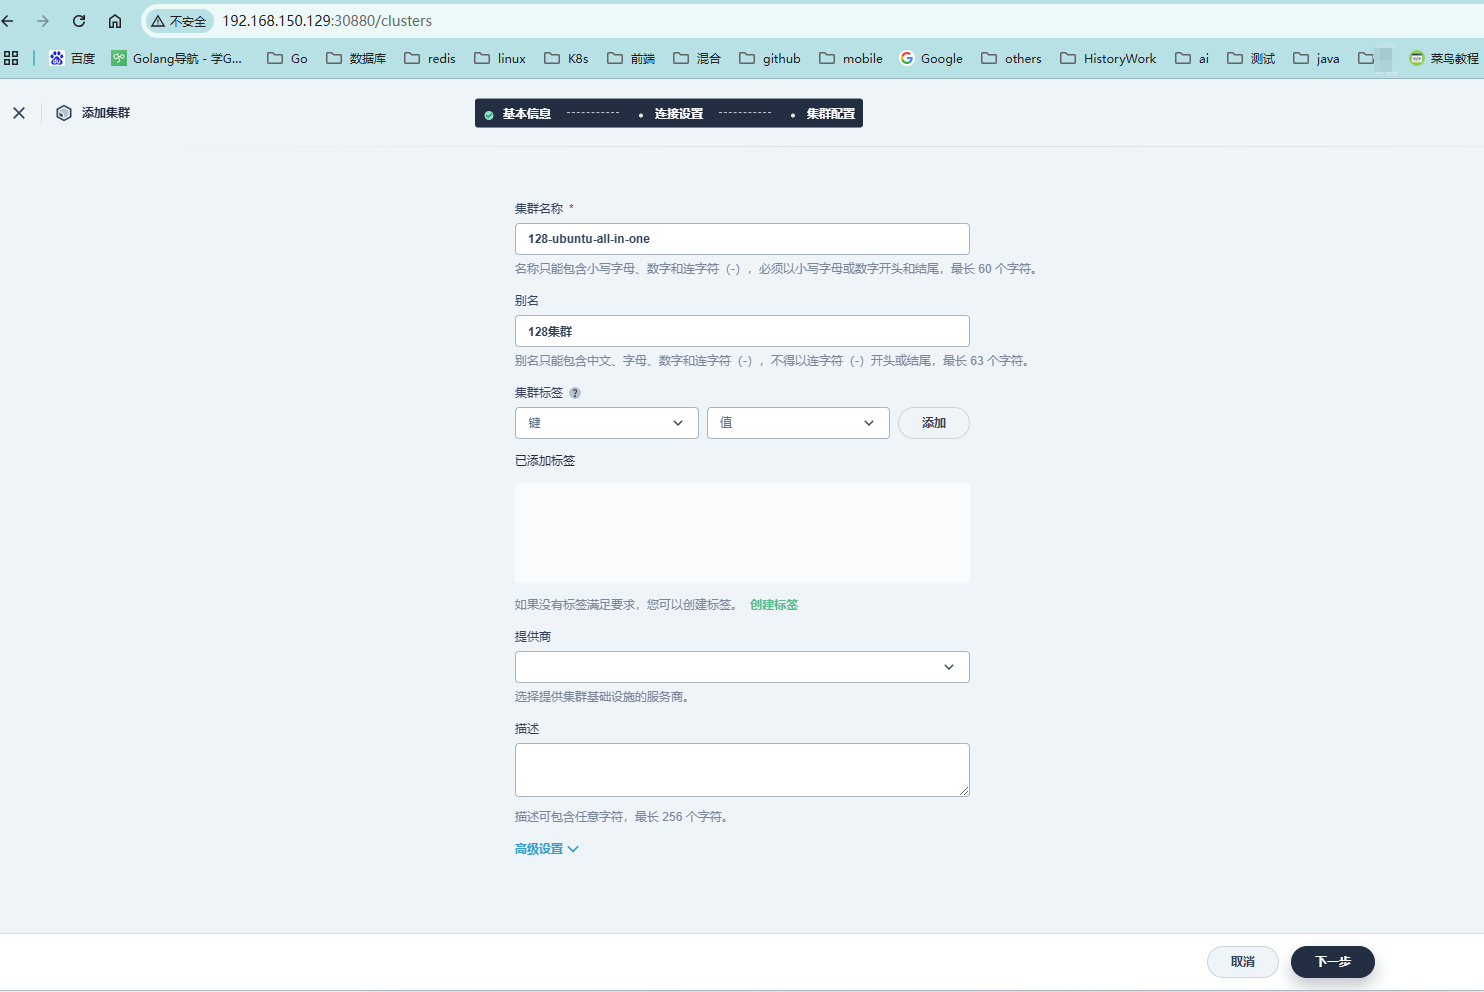
Task: Open the K8s bookmark folder
Action: pyautogui.click(x=566, y=58)
